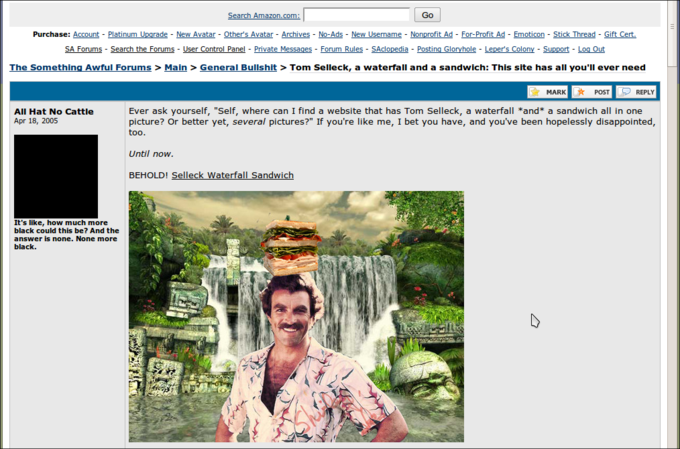Open the Selleck Waterfall Sandwich link
680x449 pixels.
(232, 175)
